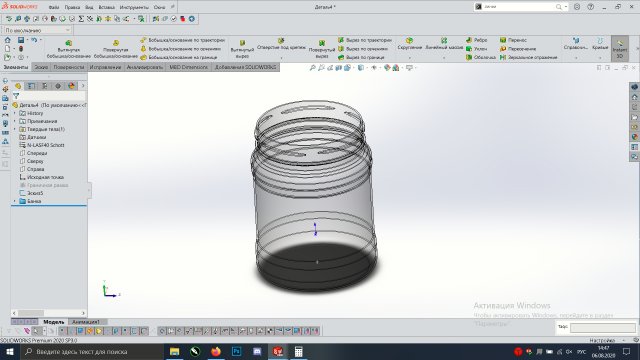The image size is (640, 360).
Task: Click Зеркальное отражение command
Action: (528, 58)
